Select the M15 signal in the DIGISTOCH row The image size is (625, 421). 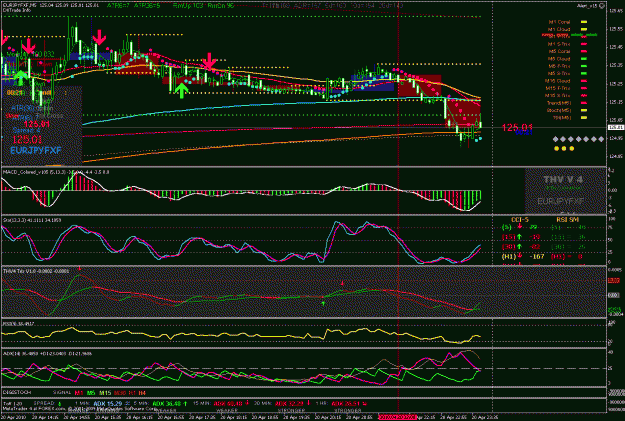105,393
